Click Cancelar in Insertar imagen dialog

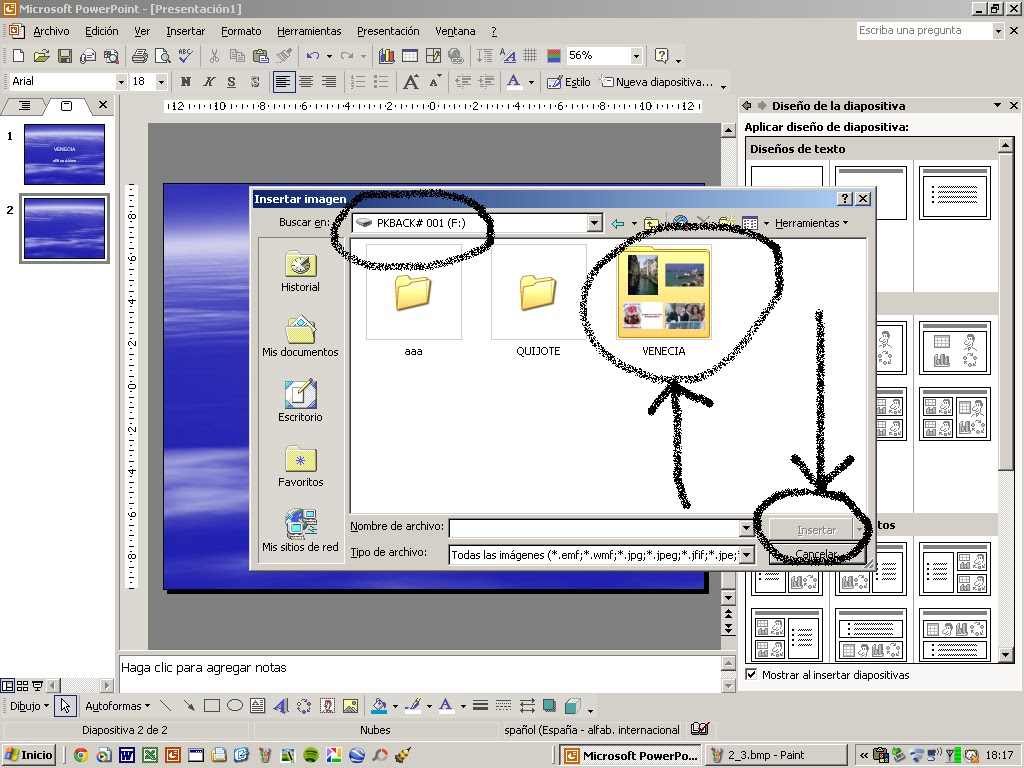click(816, 554)
